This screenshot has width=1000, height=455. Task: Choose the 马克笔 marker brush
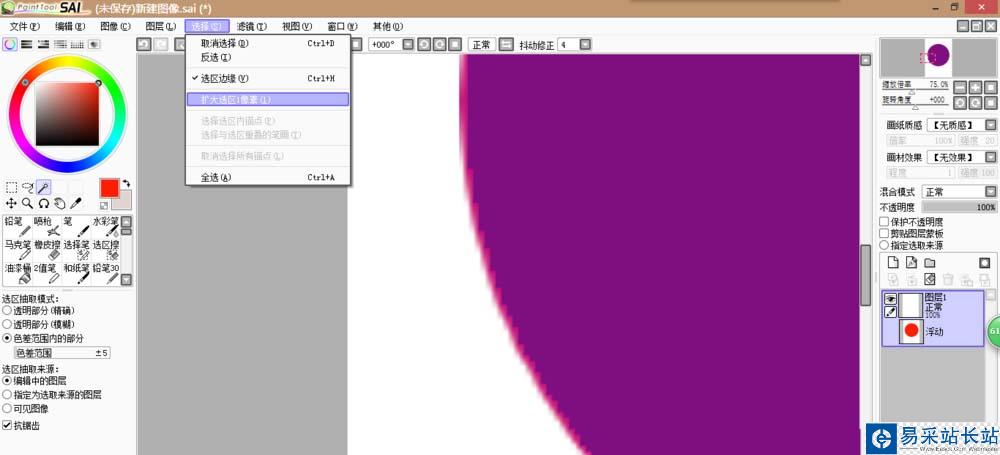pyautogui.click(x=17, y=250)
